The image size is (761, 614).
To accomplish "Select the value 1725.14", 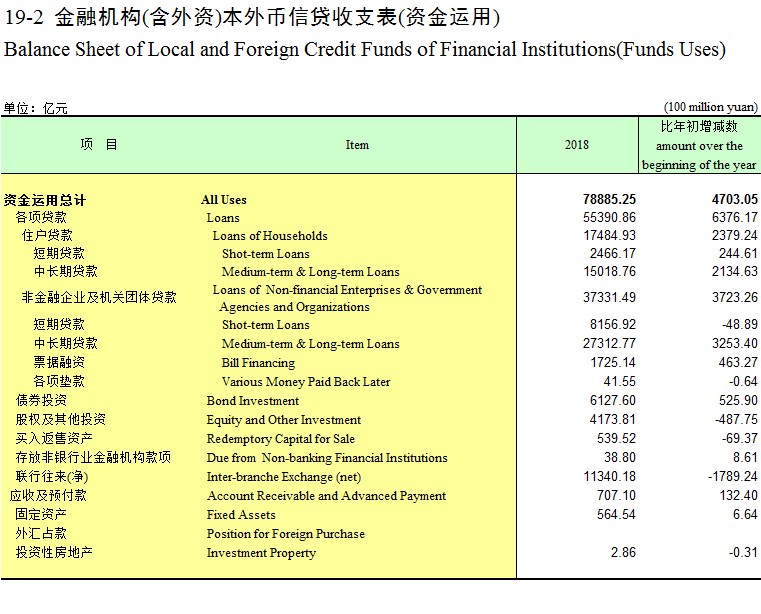I will tap(612, 362).
